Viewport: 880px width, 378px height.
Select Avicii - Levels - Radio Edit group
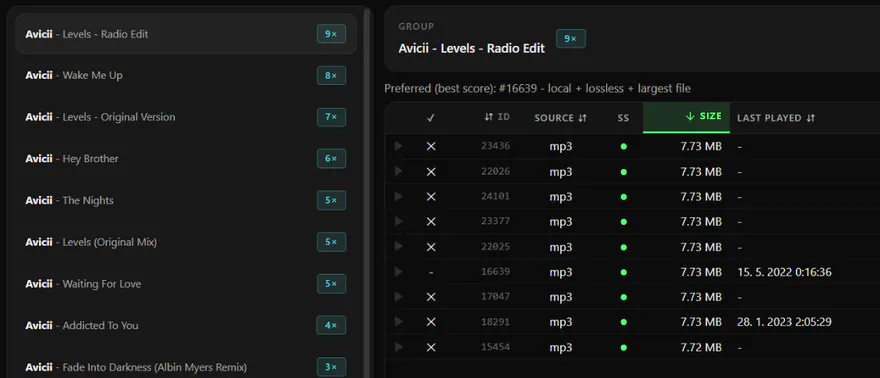tap(186, 34)
